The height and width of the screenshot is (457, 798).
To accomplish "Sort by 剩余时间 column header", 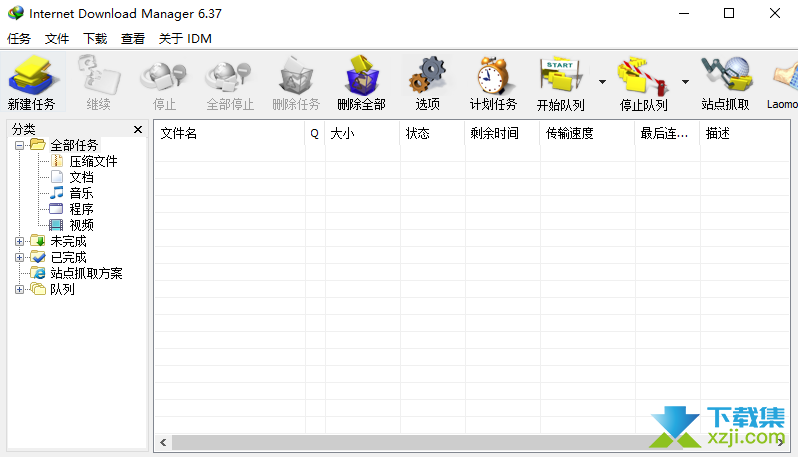I will (x=502, y=133).
